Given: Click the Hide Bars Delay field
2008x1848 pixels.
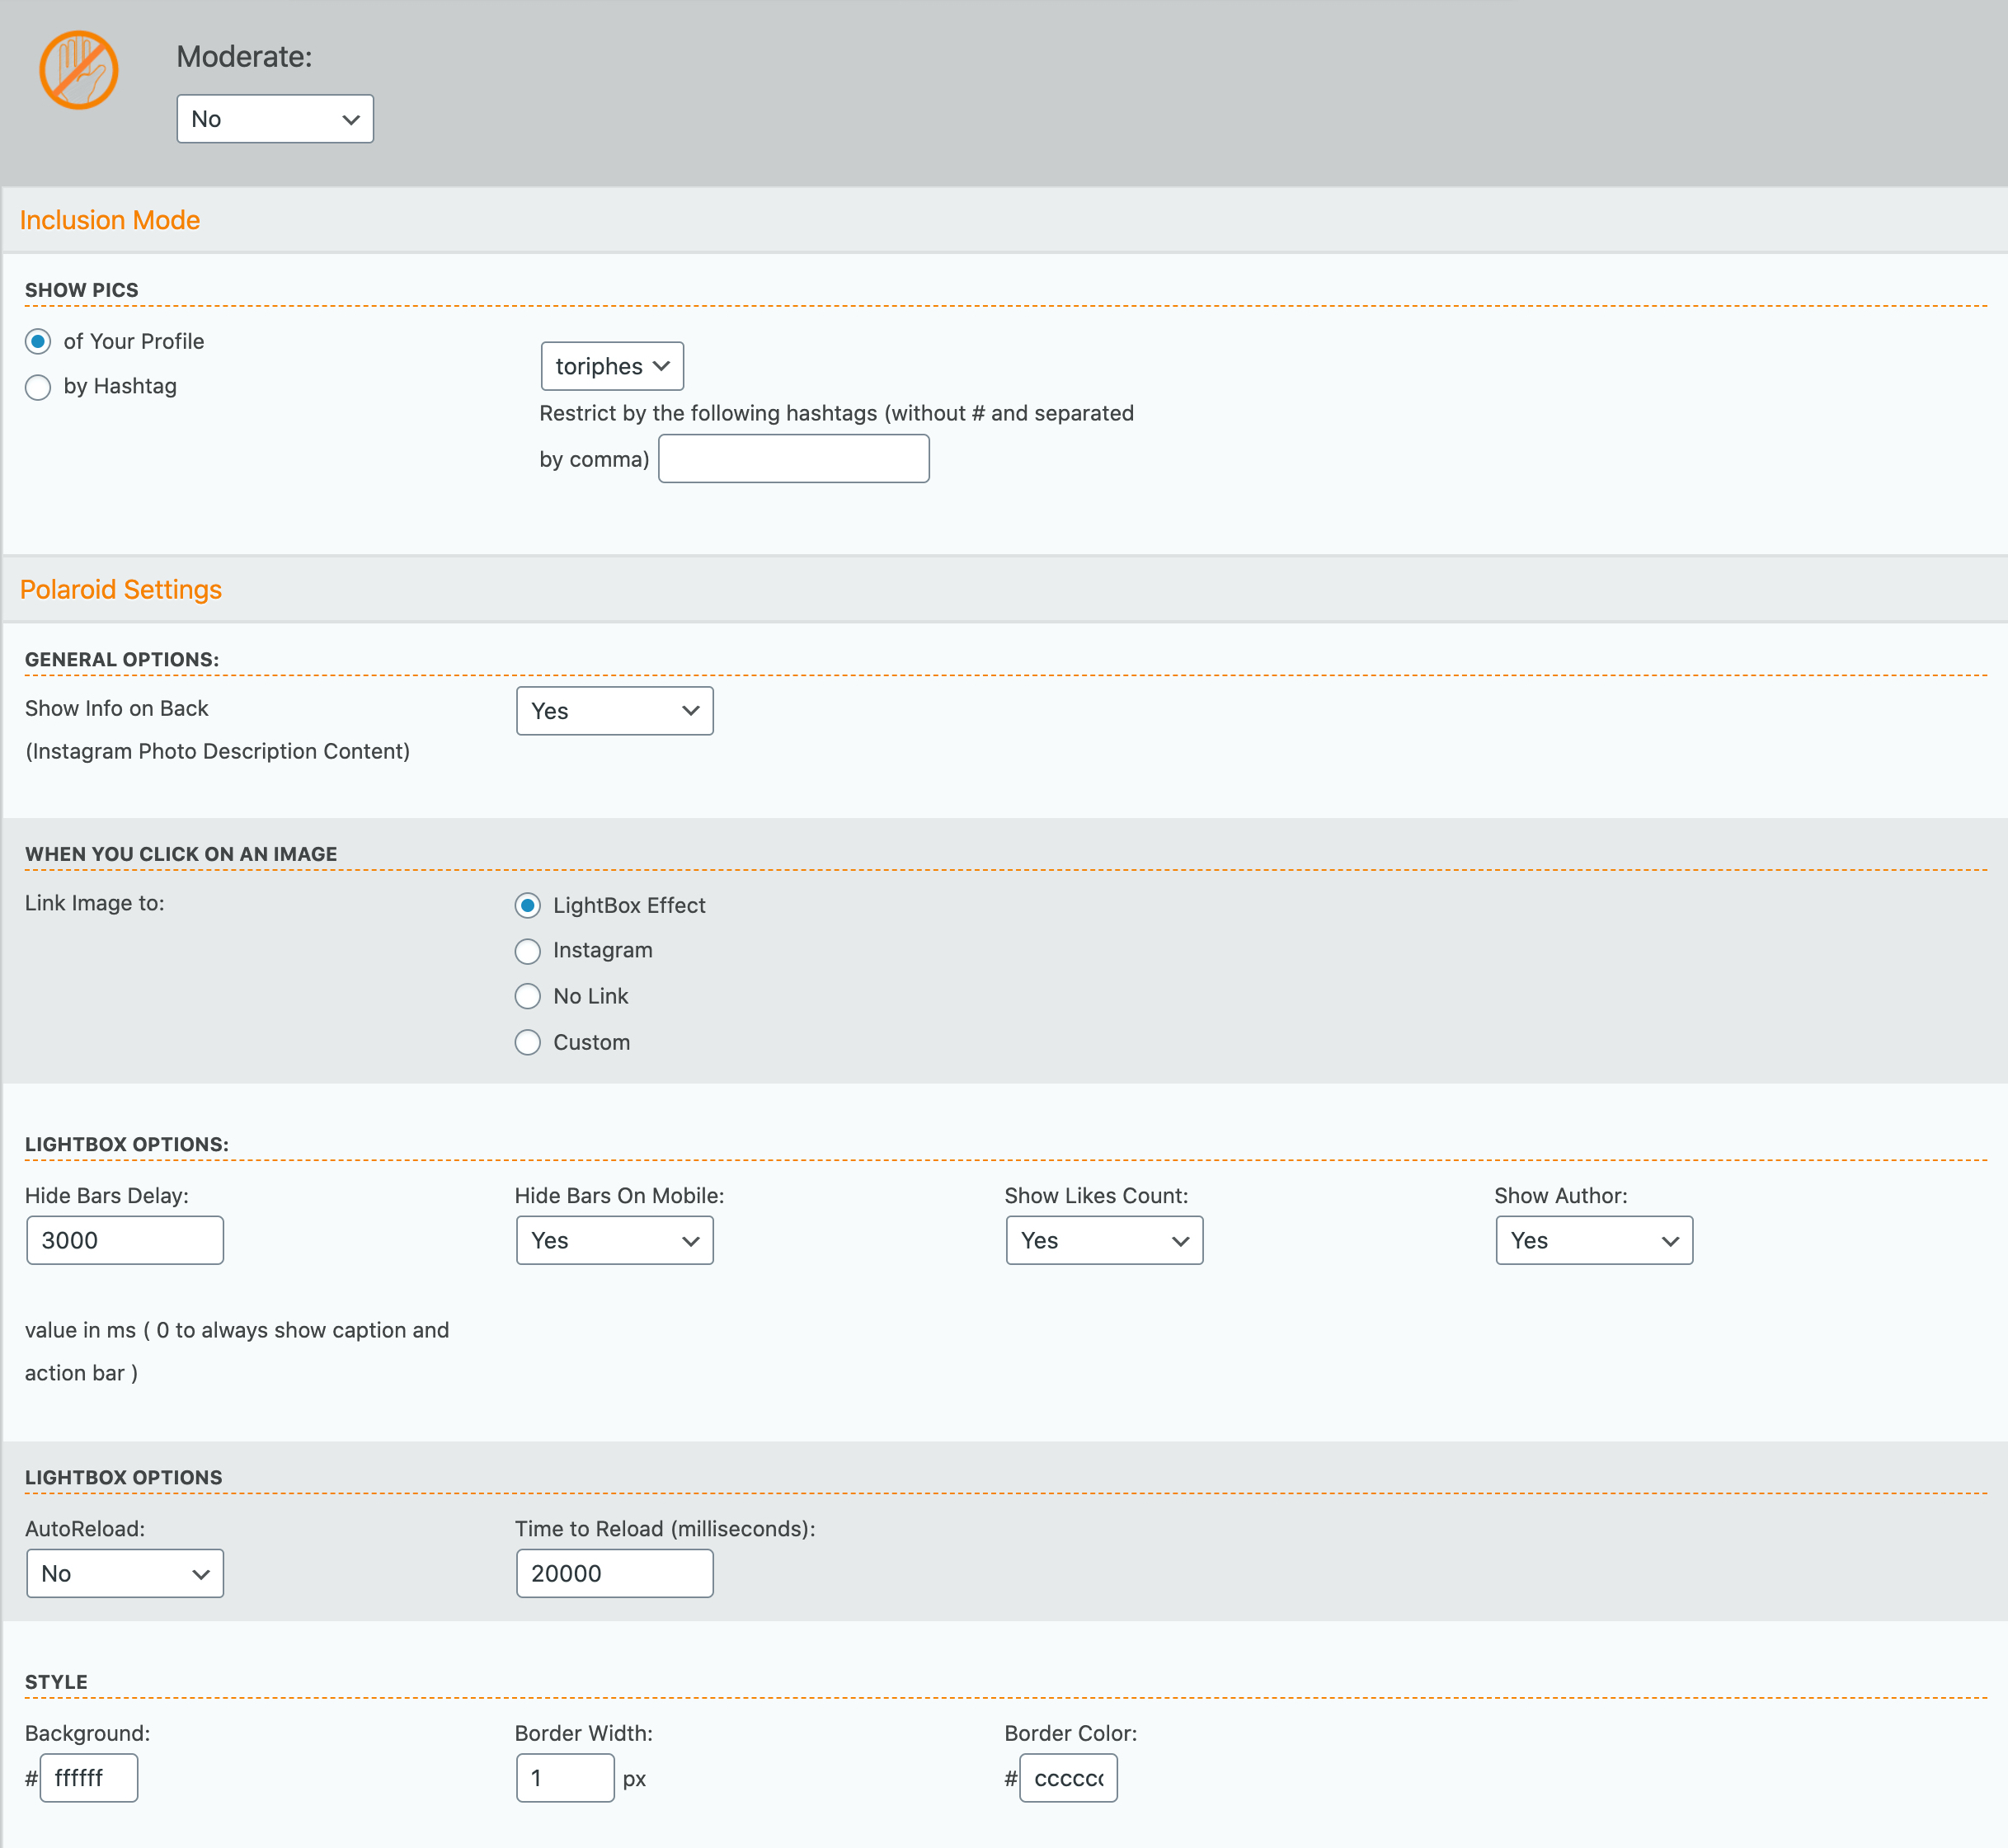Looking at the screenshot, I should tap(125, 1240).
